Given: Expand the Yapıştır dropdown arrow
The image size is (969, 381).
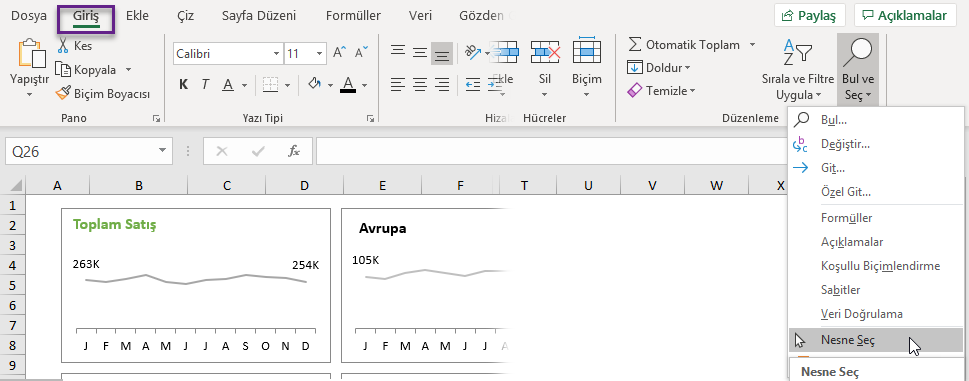Looking at the screenshot, I should click(30, 94).
